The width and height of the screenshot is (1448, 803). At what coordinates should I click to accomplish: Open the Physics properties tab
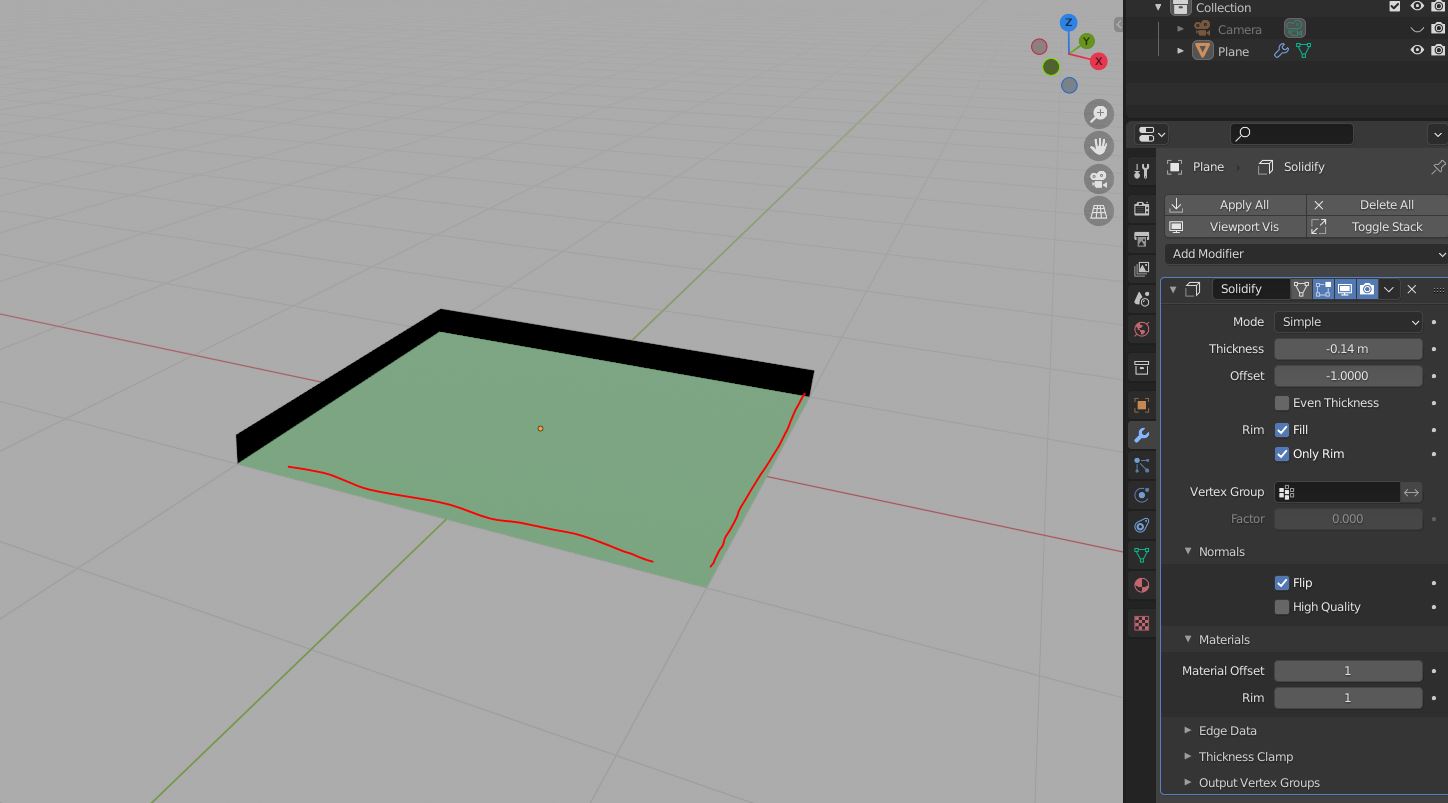point(1141,495)
